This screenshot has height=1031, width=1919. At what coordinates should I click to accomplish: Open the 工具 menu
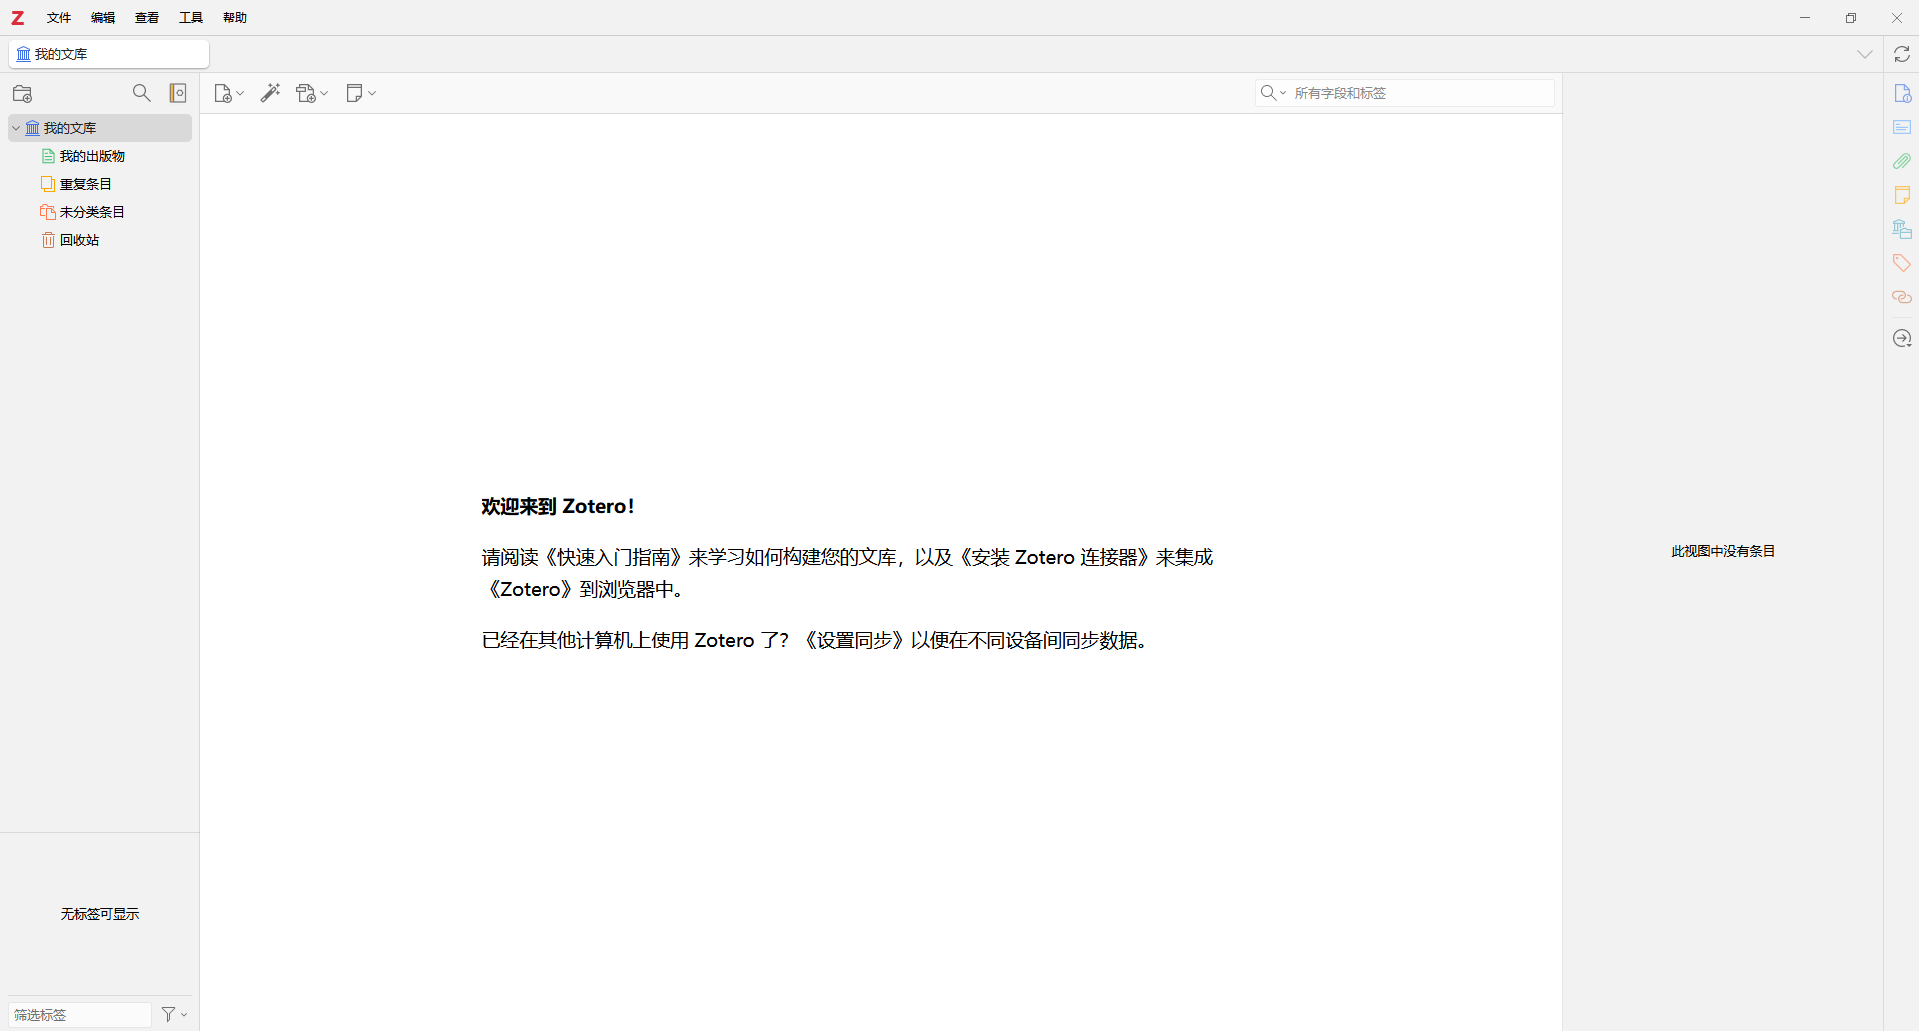click(191, 18)
